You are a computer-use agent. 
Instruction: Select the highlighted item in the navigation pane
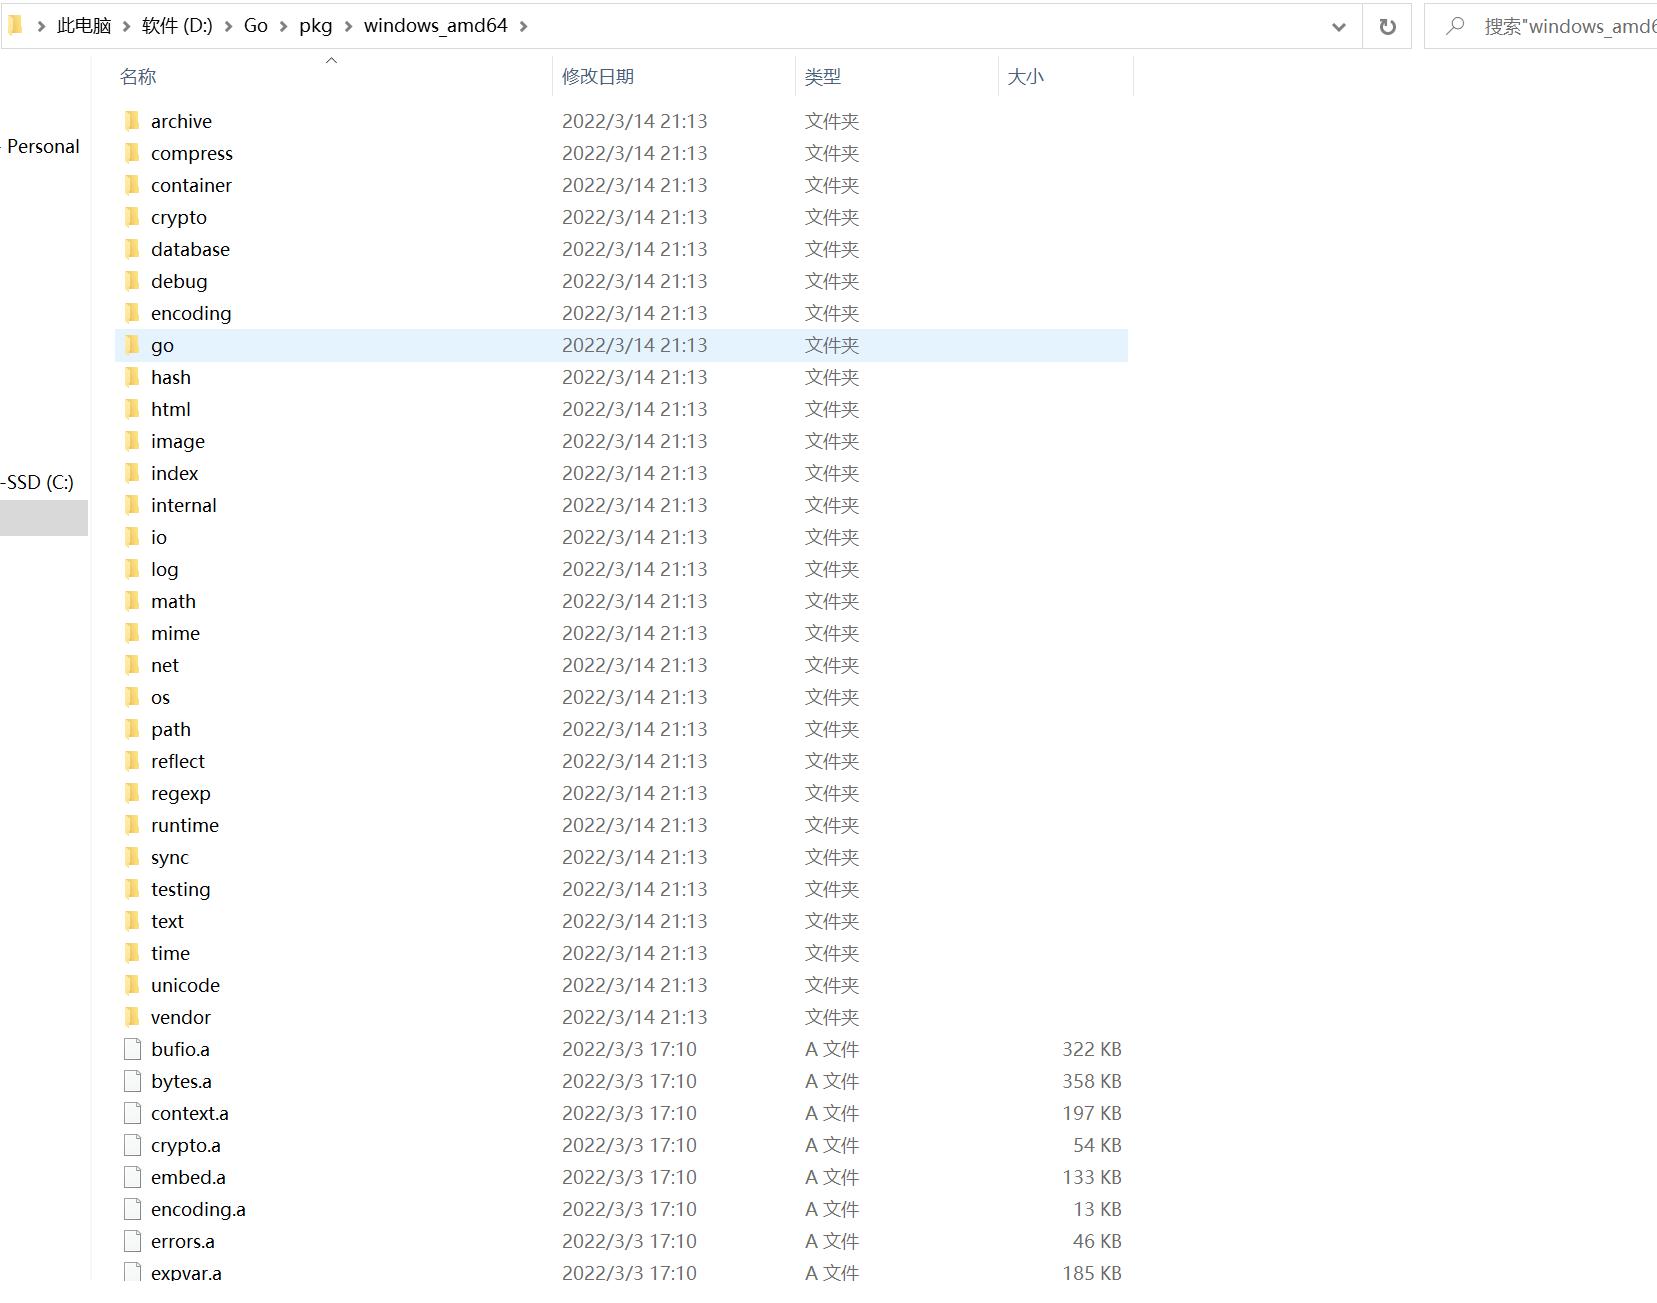pyautogui.click(x=44, y=518)
